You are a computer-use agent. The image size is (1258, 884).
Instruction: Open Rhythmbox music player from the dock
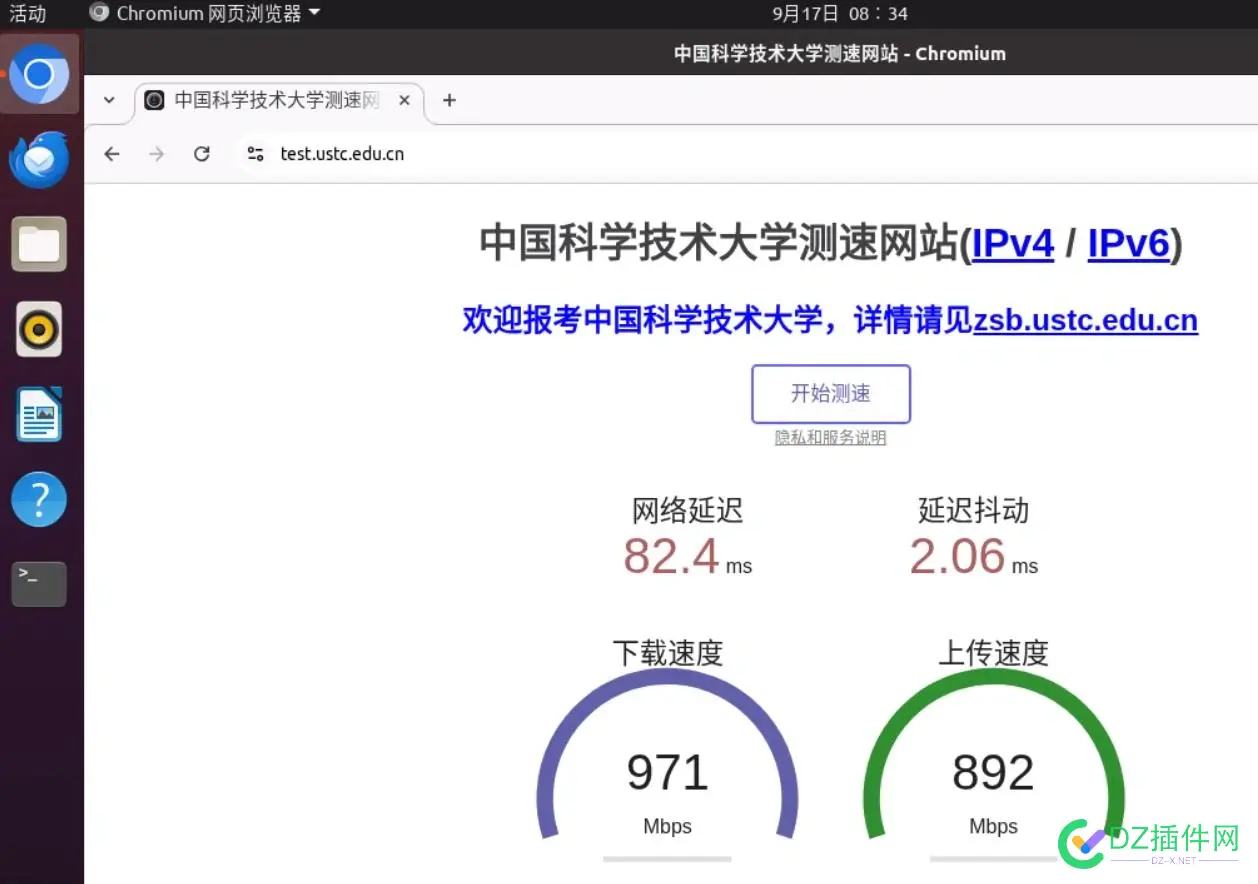pos(38,329)
